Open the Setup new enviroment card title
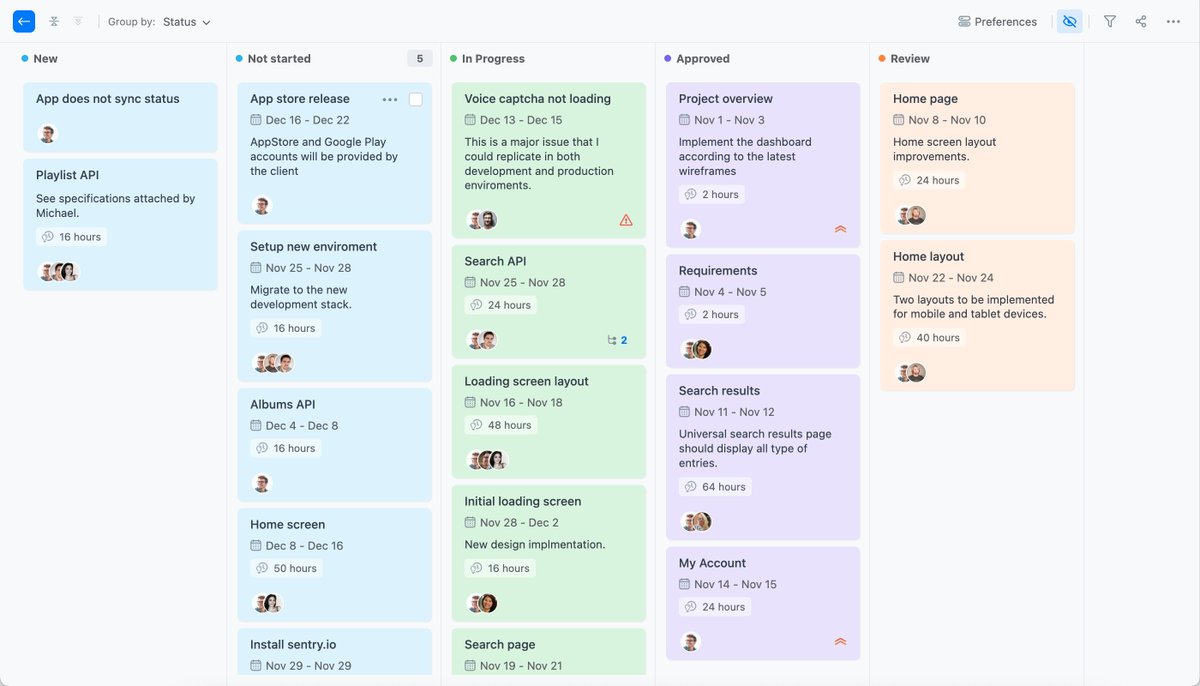Viewport: 1200px width, 686px height. tap(313, 247)
